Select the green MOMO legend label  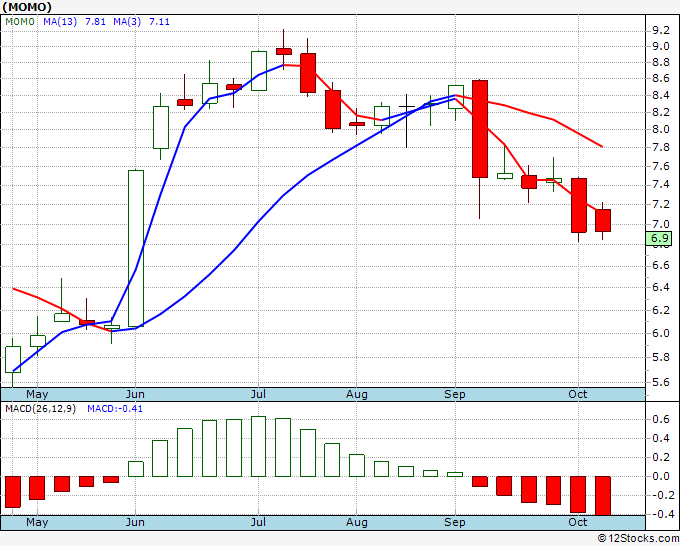coord(20,22)
